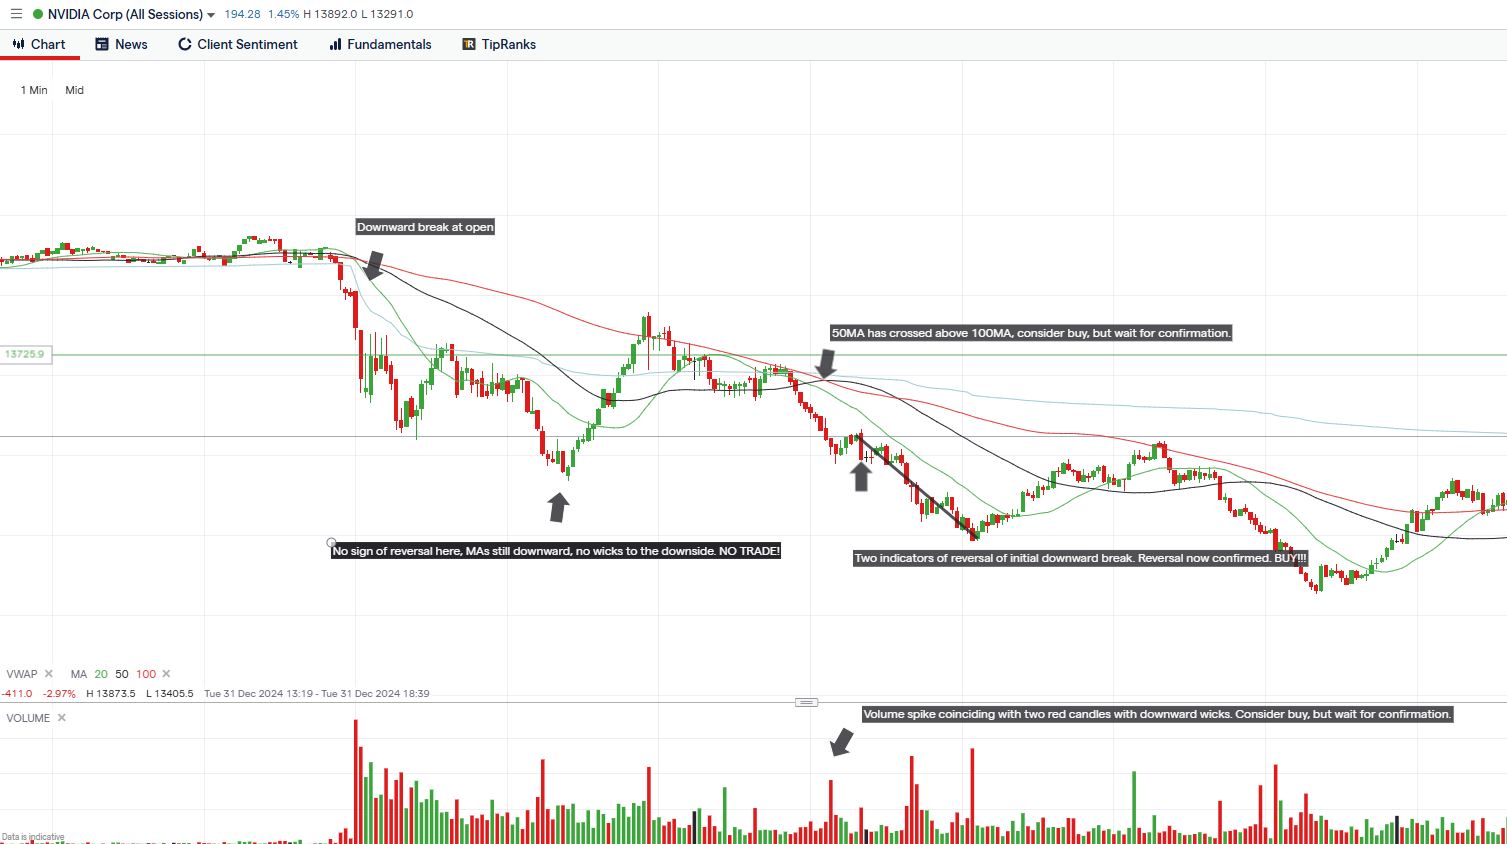Screen dimensions: 1507x844
Task: Close the VOLUME indicator panel
Action: [x=62, y=718]
